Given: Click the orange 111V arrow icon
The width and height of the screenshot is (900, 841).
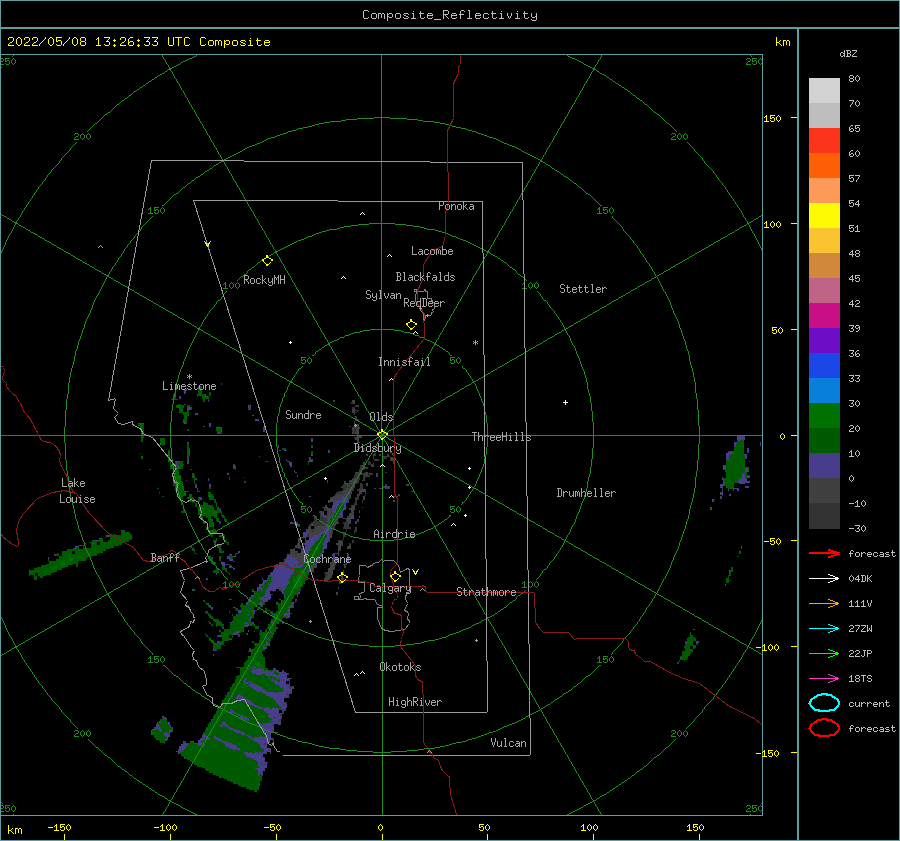Looking at the screenshot, I should (824, 603).
